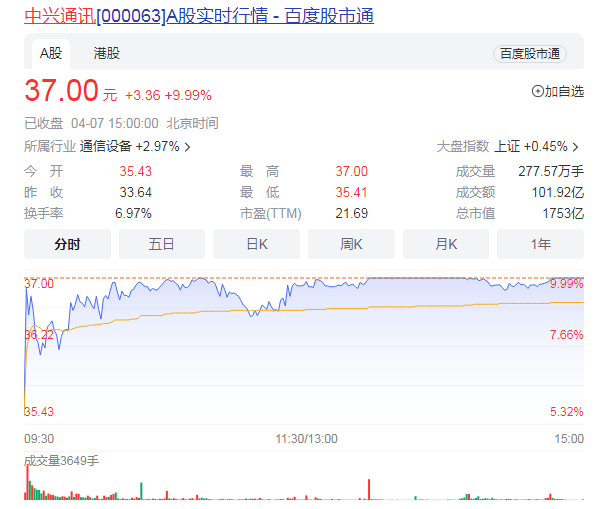603x509 pixels.
Task: Click the plus icon beside 加自选
Action: coord(537,91)
